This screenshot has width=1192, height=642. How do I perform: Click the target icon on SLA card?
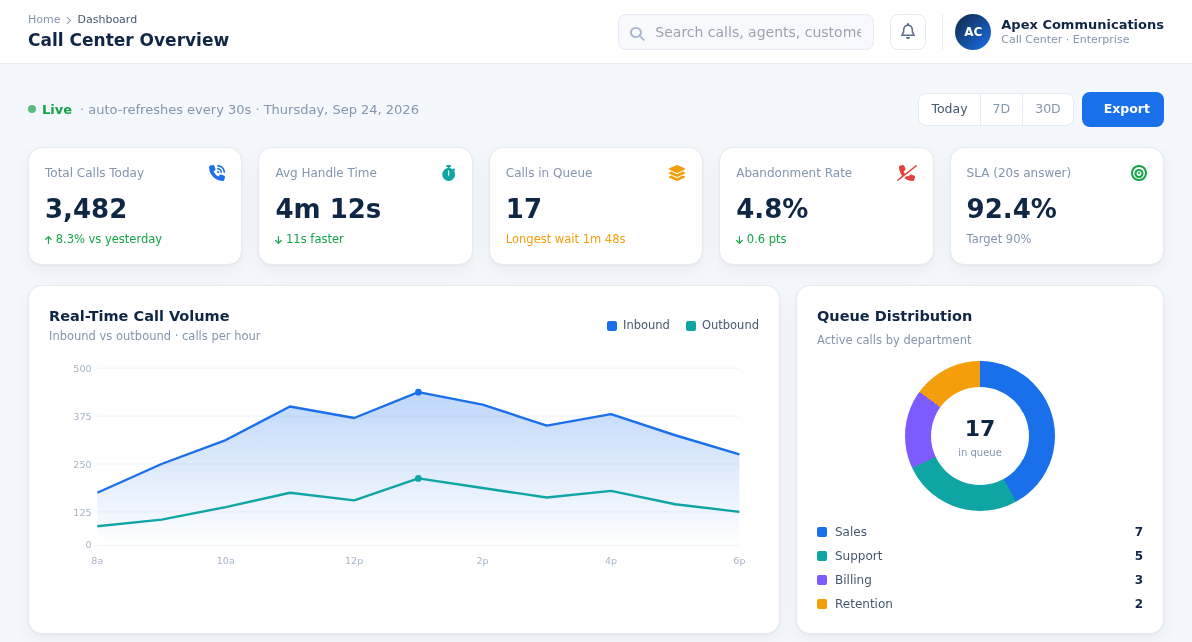[x=1139, y=173]
